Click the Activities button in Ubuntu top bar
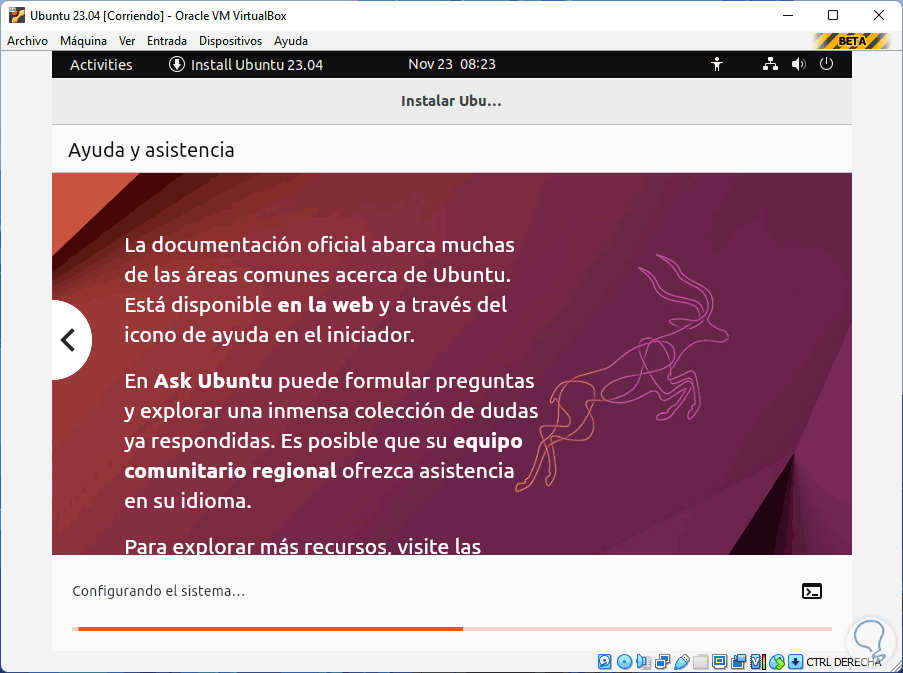This screenshot has width=903, height=673. coord(101,64)
